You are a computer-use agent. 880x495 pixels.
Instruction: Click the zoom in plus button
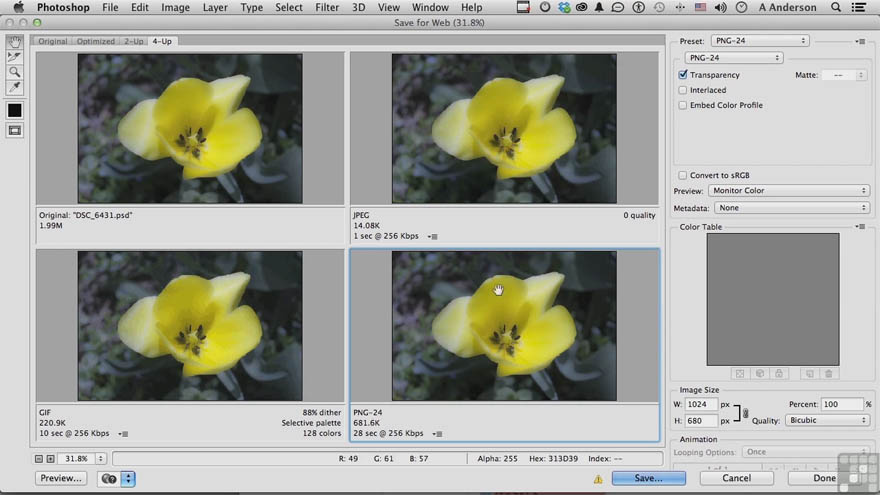click(x=51, y=459)
